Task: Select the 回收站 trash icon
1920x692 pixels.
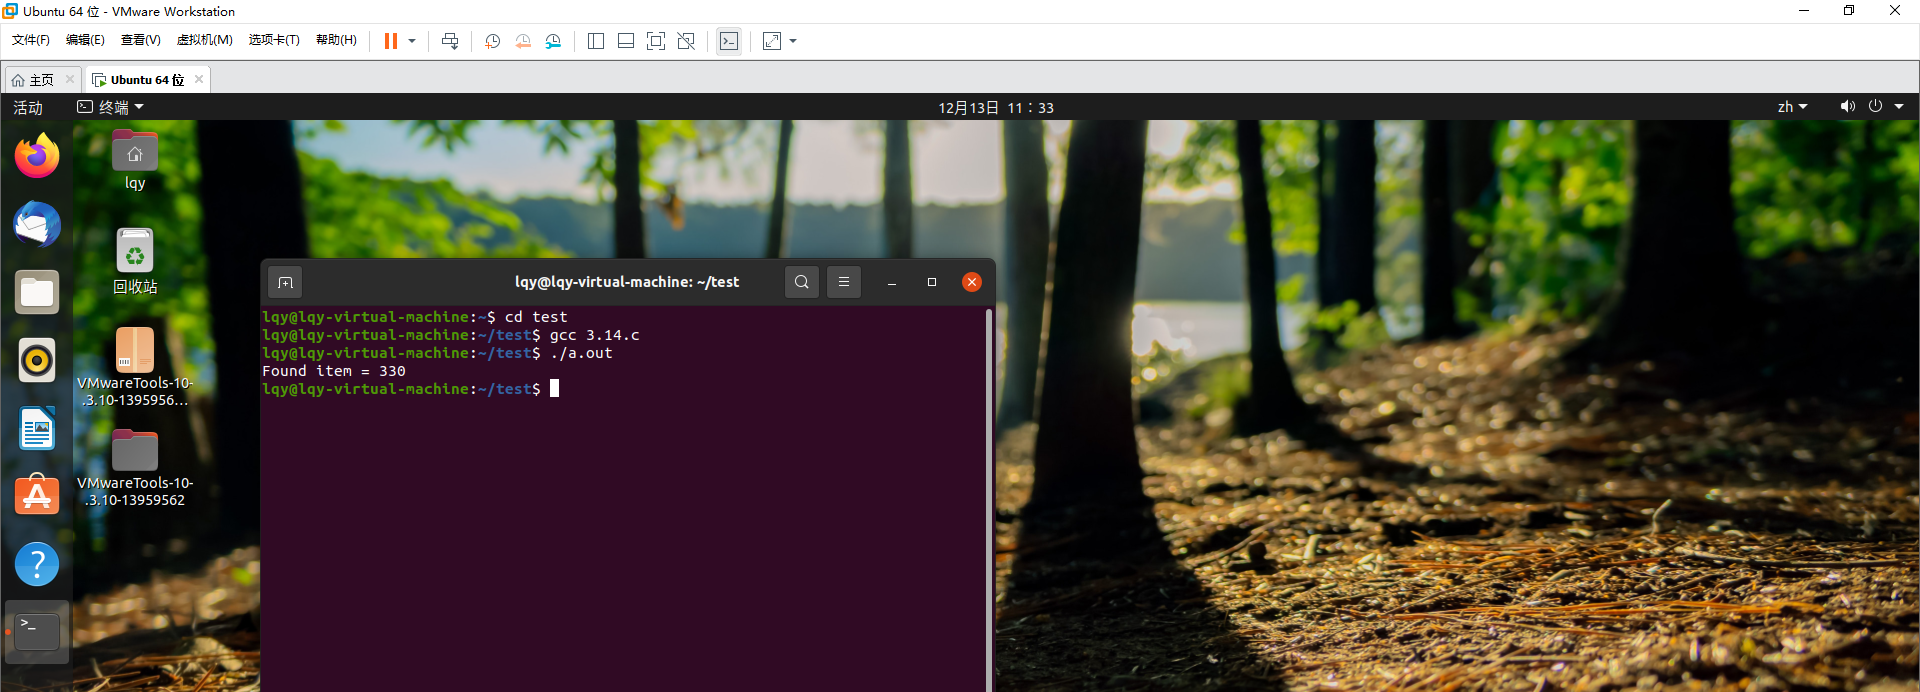Action: point(135,261)
